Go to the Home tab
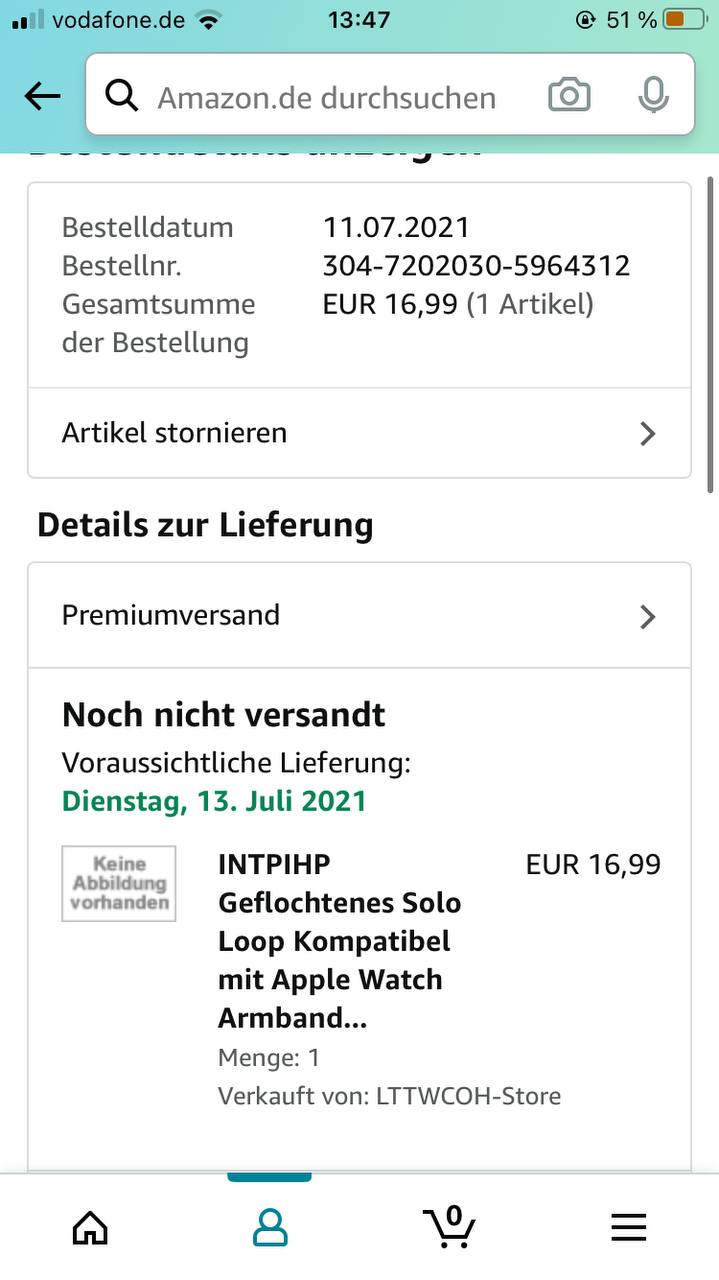The image size is (719, 1280). click(x=90, y=1226)
